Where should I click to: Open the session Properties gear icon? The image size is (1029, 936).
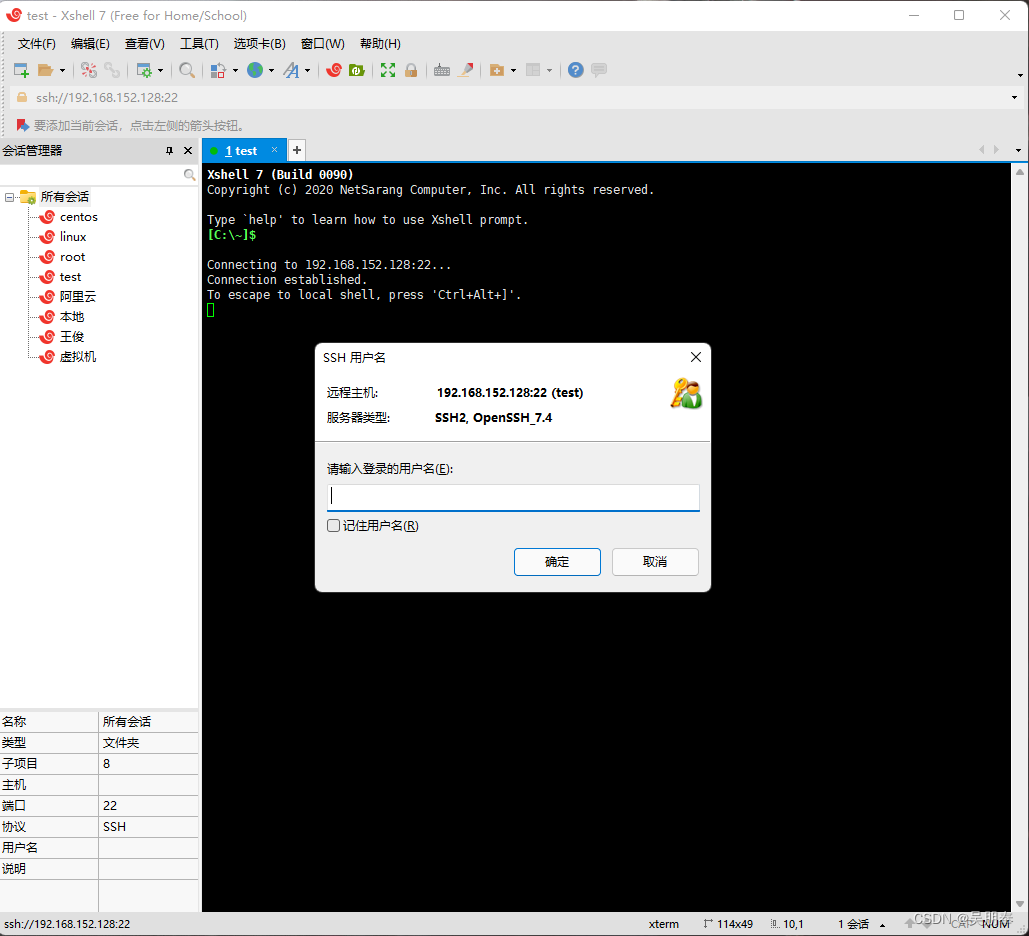(x=143, y=70)
